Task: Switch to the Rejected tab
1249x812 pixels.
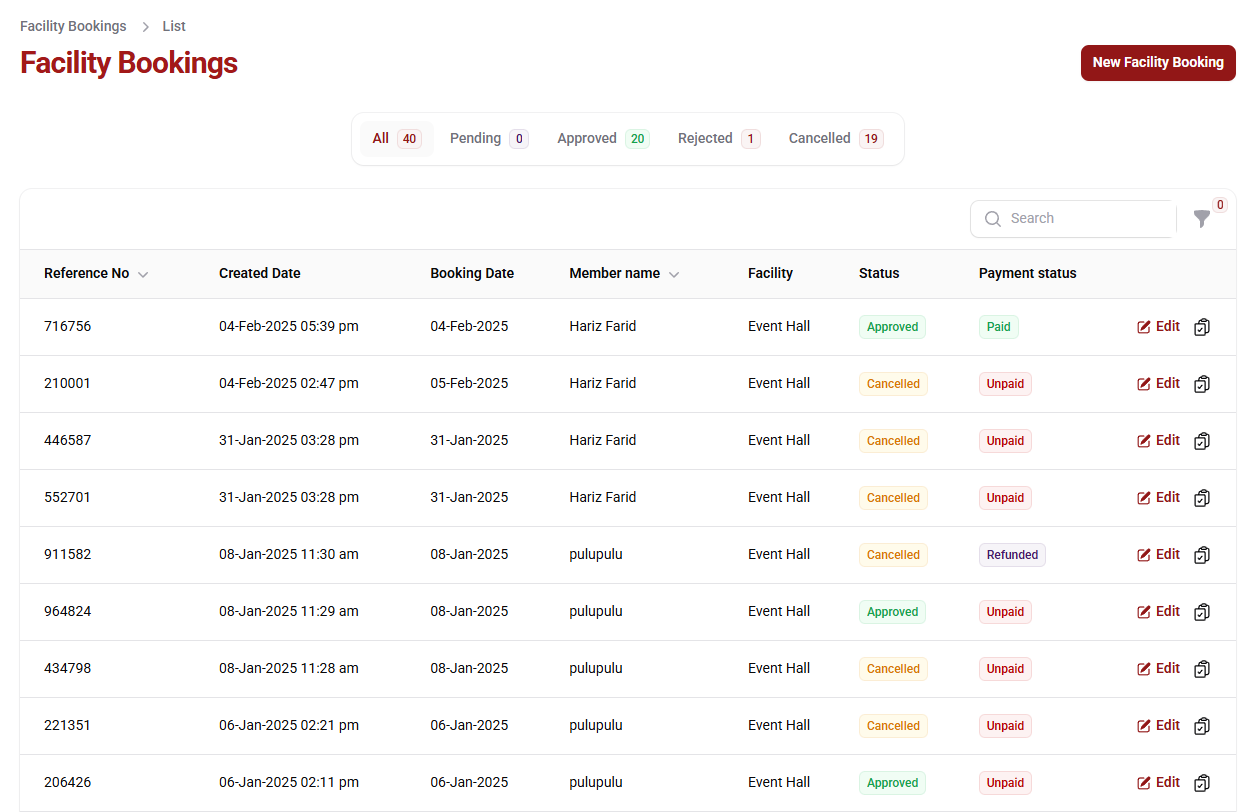Action: click(x=719, y=139)
